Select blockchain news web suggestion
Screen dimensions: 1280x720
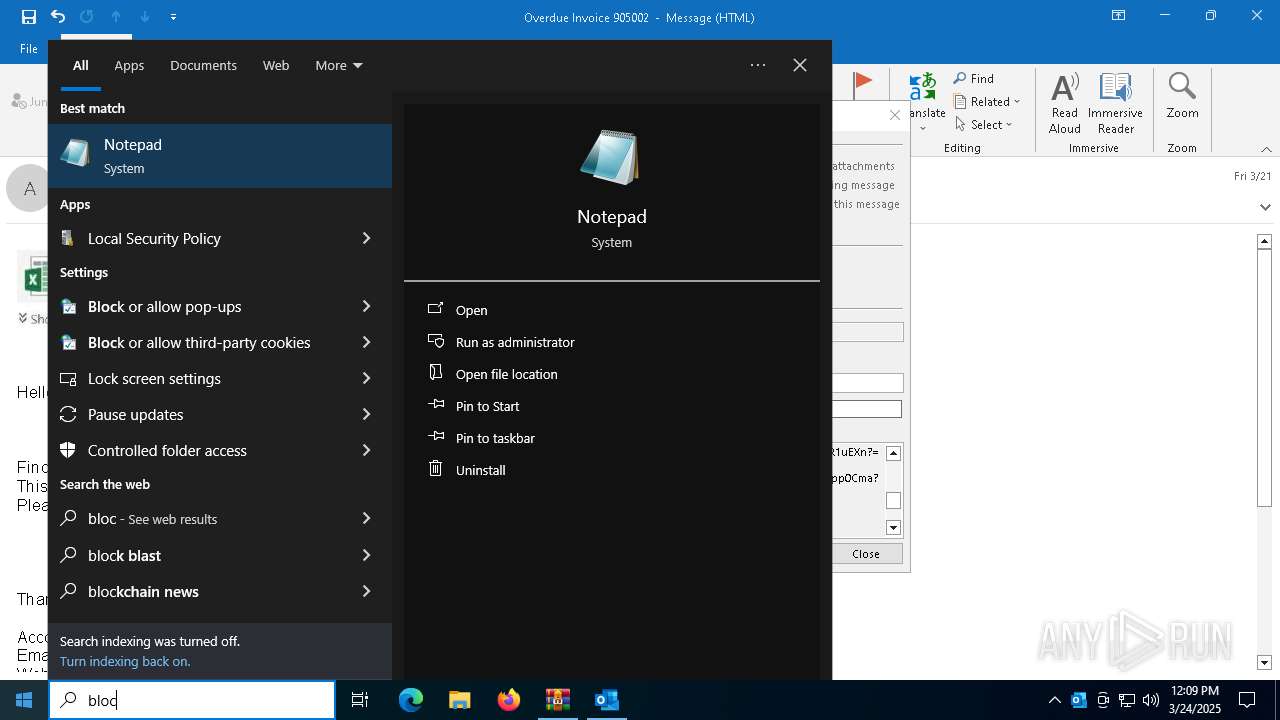(x=143, y=591)
